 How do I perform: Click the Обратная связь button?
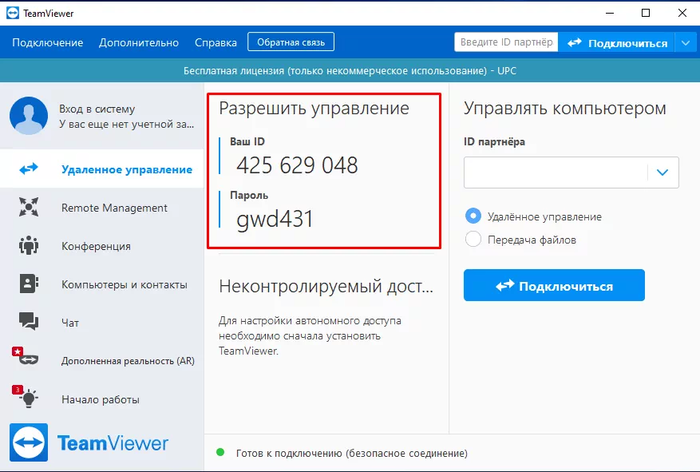pos(291,42)
